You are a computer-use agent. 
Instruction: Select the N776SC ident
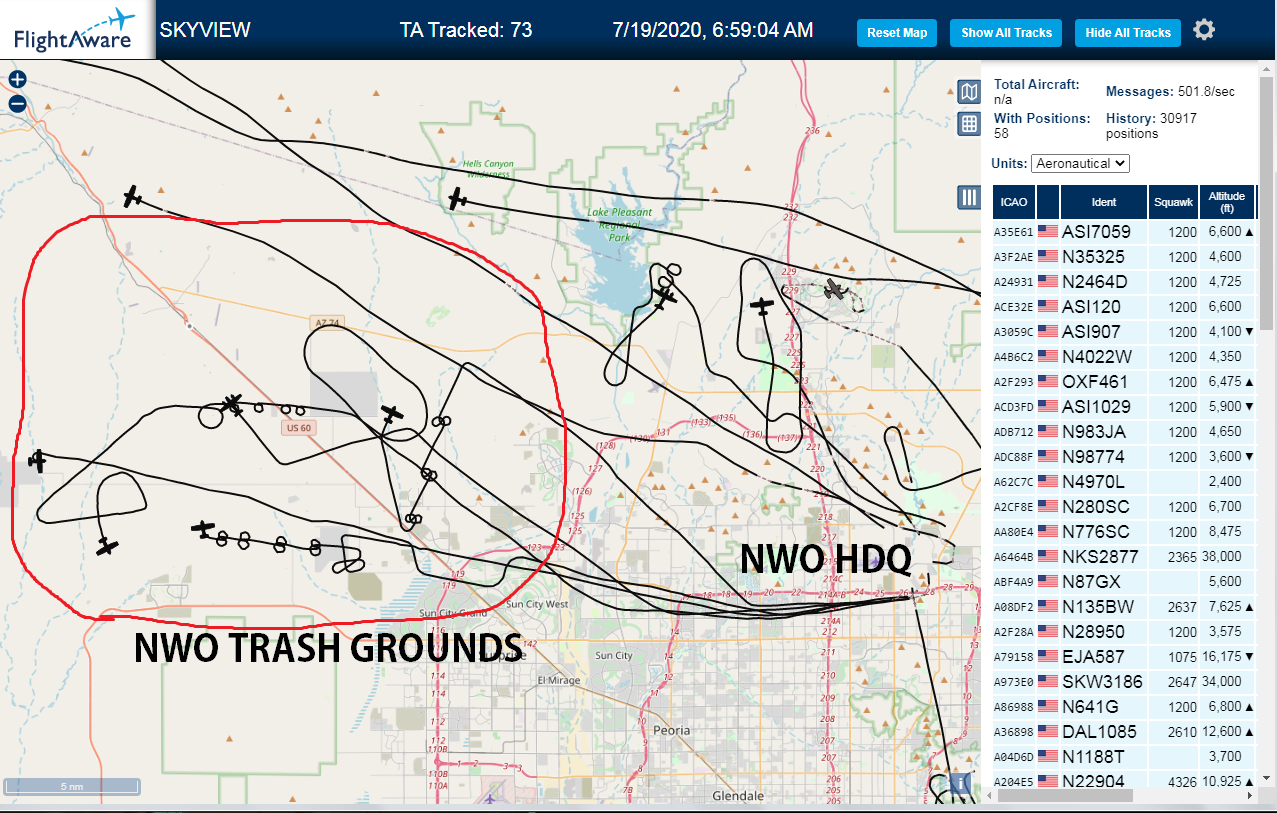point(1096,531)
